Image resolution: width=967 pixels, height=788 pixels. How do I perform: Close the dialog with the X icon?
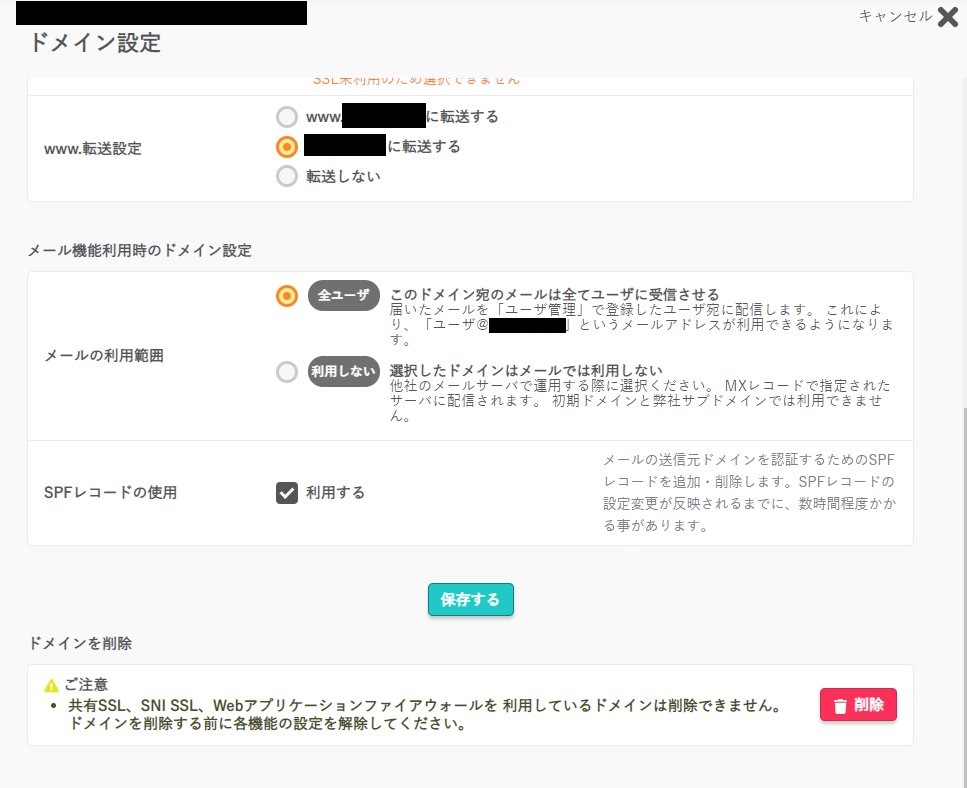click(947, 17)
